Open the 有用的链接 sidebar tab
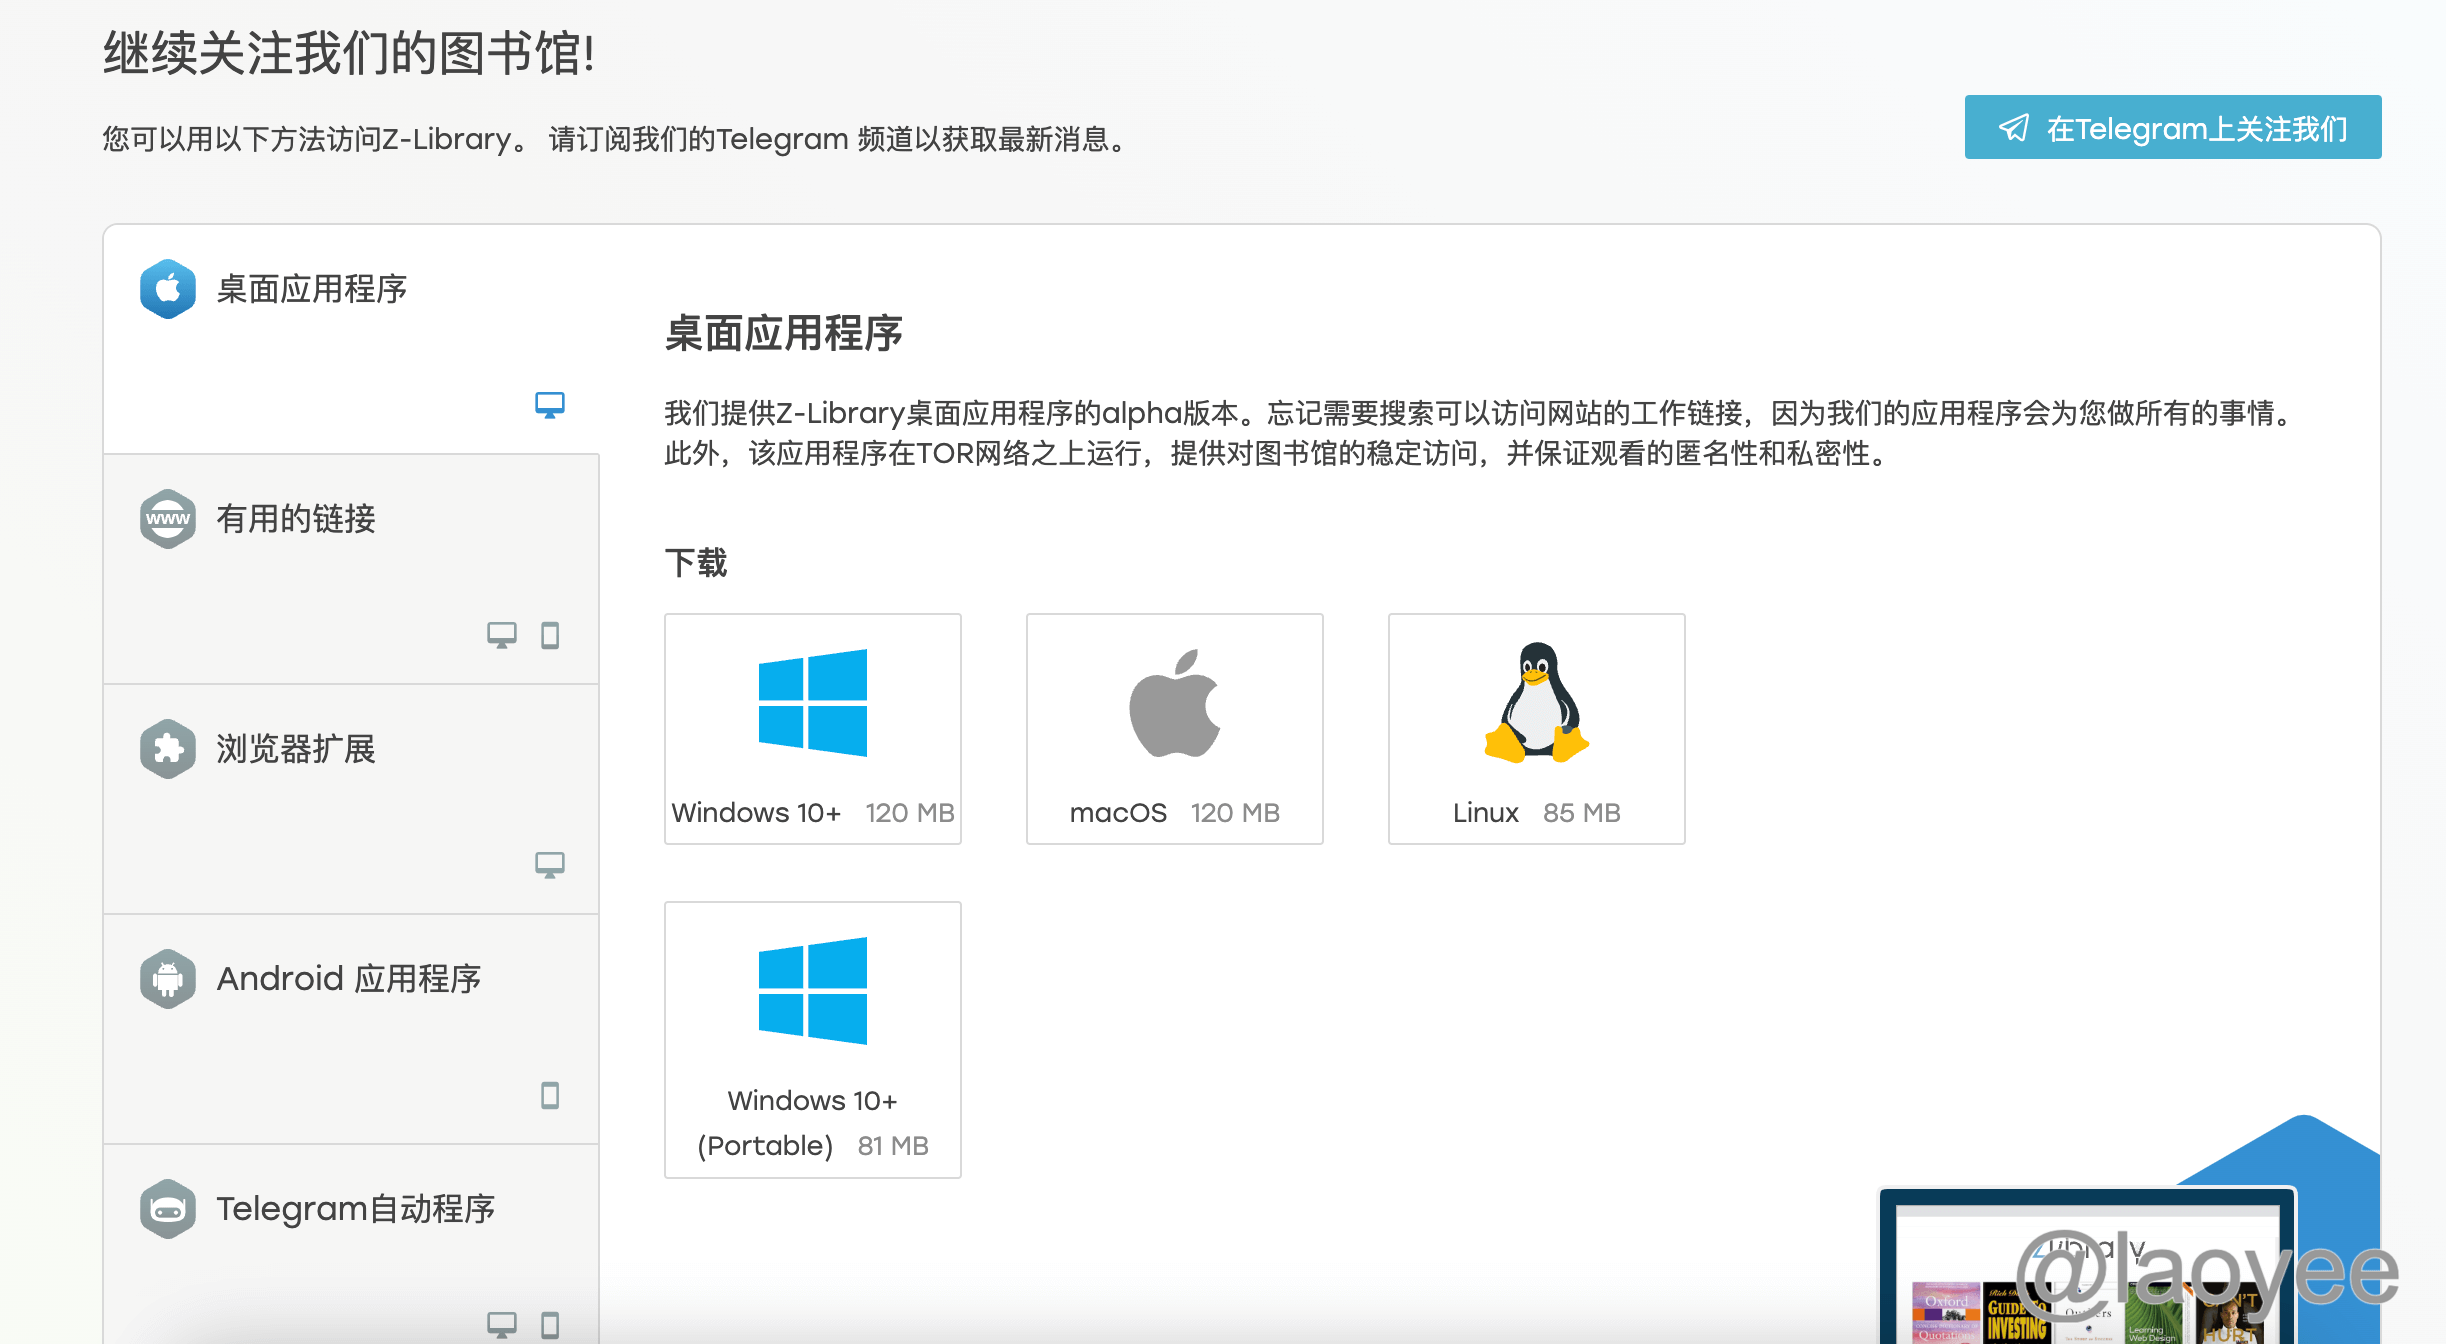 pos(296,519)
